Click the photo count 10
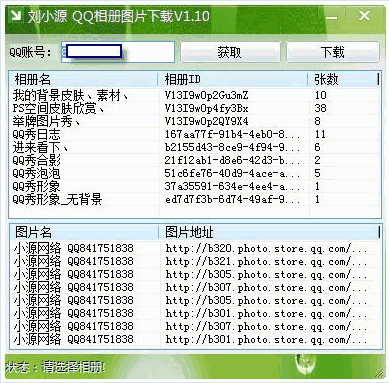389x383 pixels. point(320,95)
